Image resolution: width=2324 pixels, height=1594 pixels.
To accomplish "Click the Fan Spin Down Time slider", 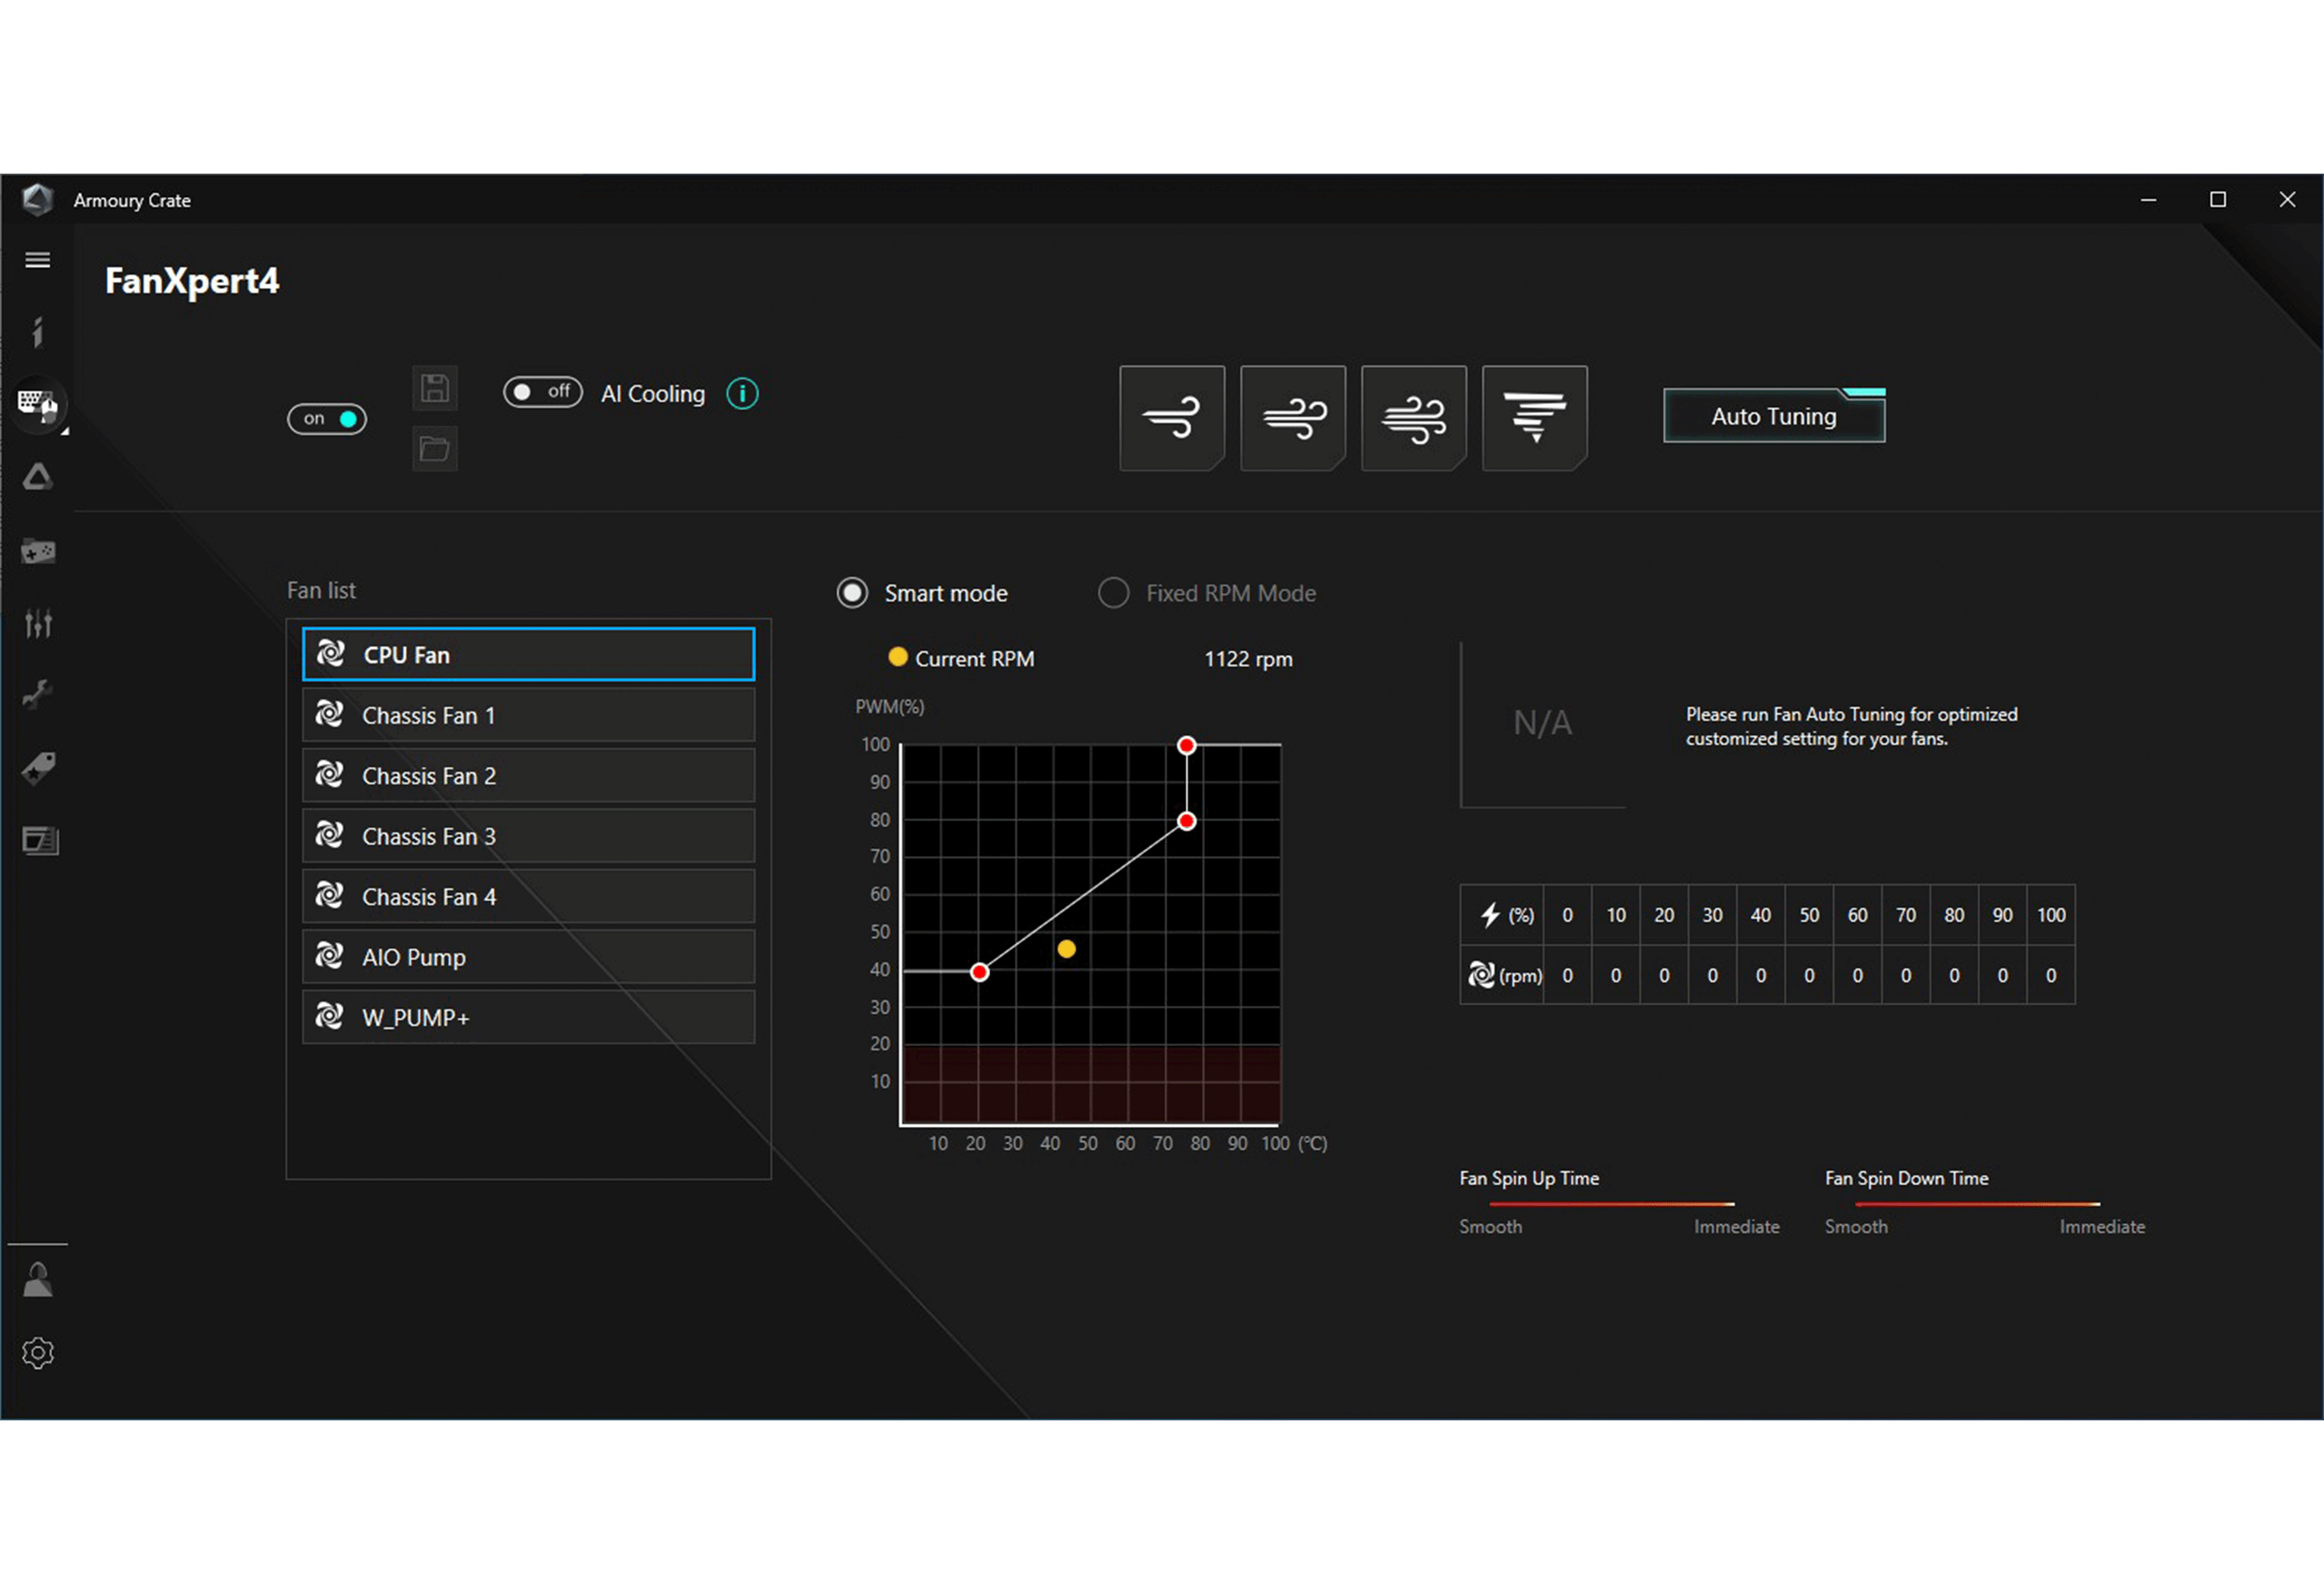I will coord(1978,1204).
